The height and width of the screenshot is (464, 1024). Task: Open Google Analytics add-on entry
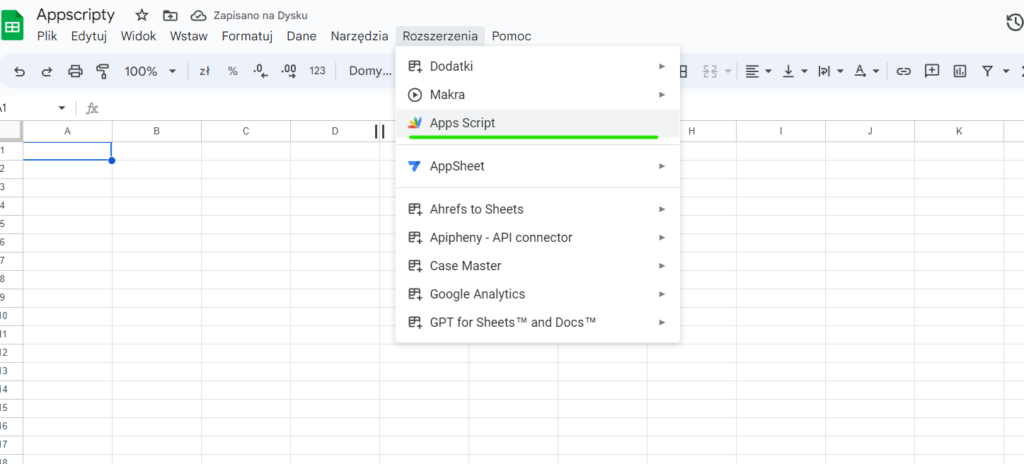537,294
